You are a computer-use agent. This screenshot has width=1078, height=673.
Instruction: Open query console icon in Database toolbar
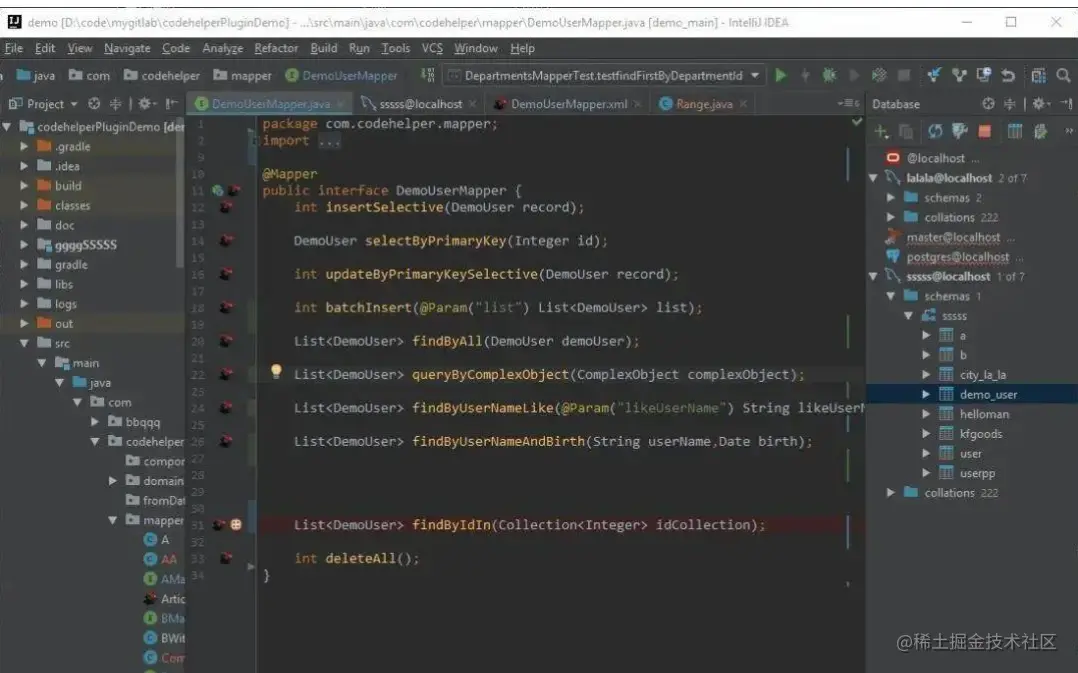pyautogui.click(x=1040, y=131)
